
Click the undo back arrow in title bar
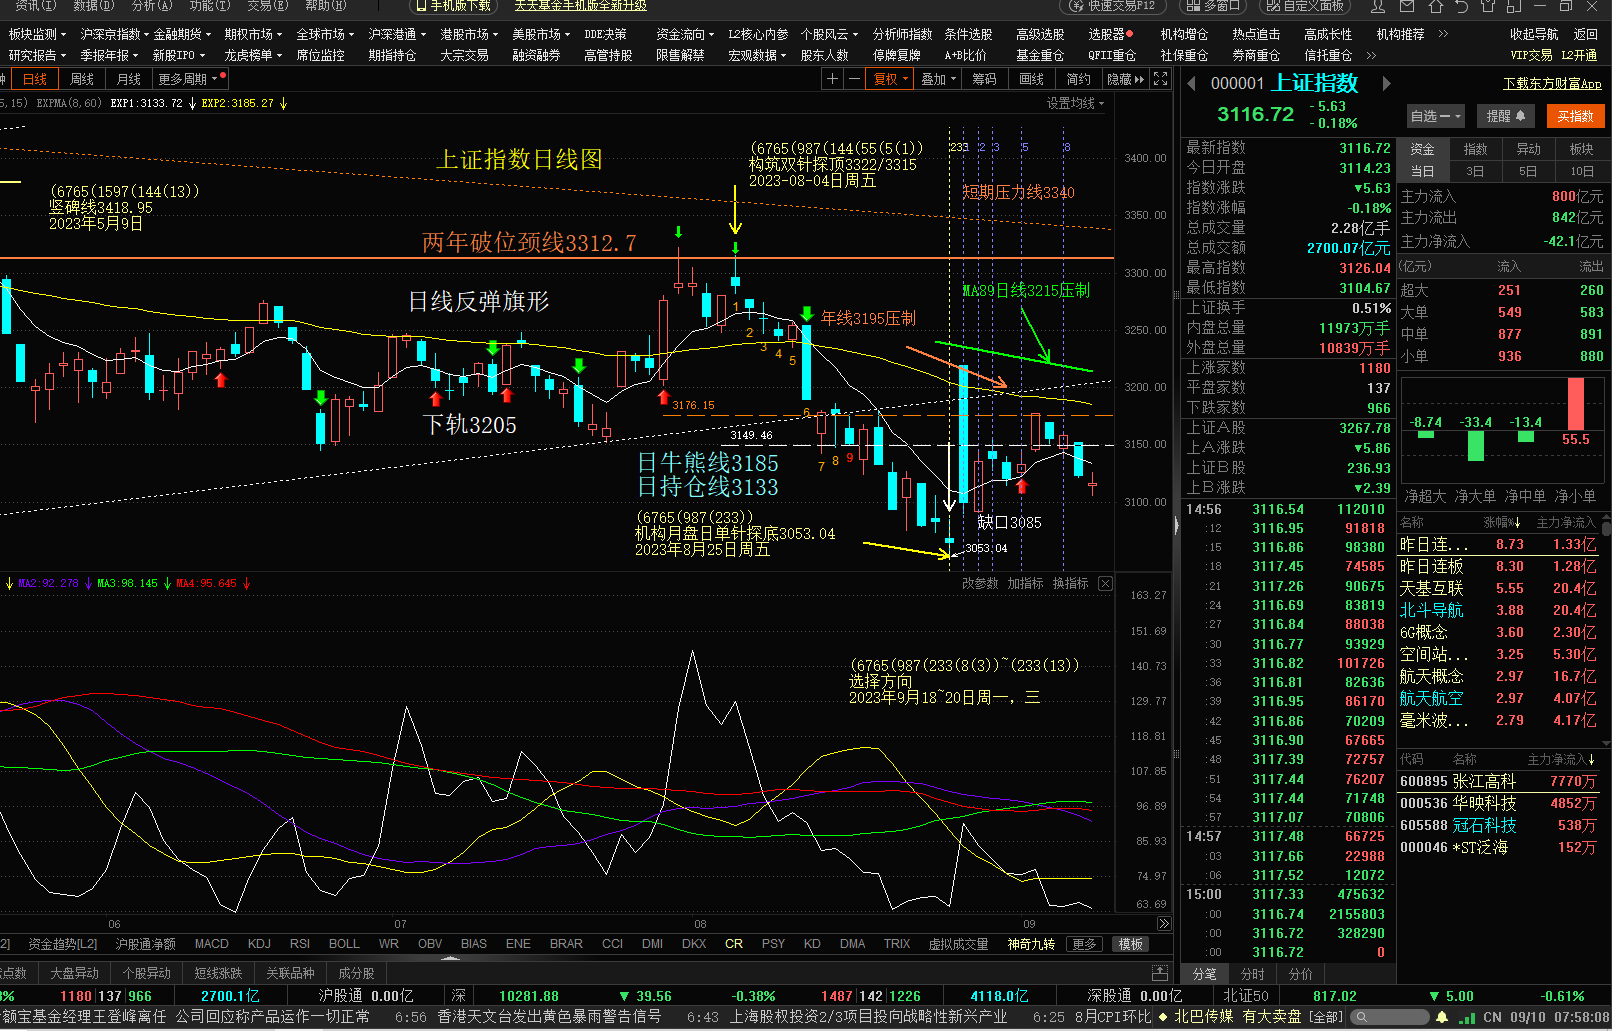[x=1462, y=6]
